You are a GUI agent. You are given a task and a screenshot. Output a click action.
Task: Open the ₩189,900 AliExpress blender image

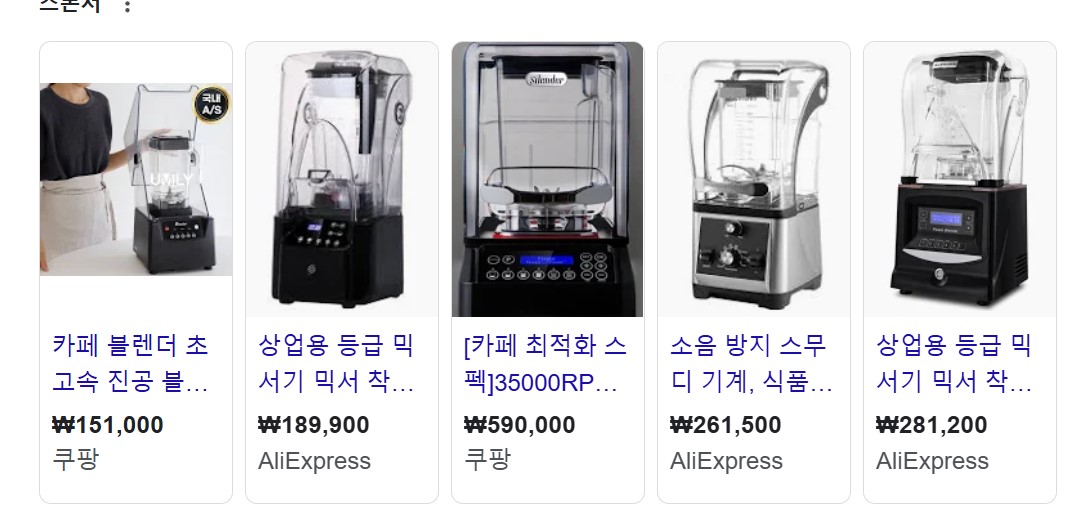(x=342, y=180)
